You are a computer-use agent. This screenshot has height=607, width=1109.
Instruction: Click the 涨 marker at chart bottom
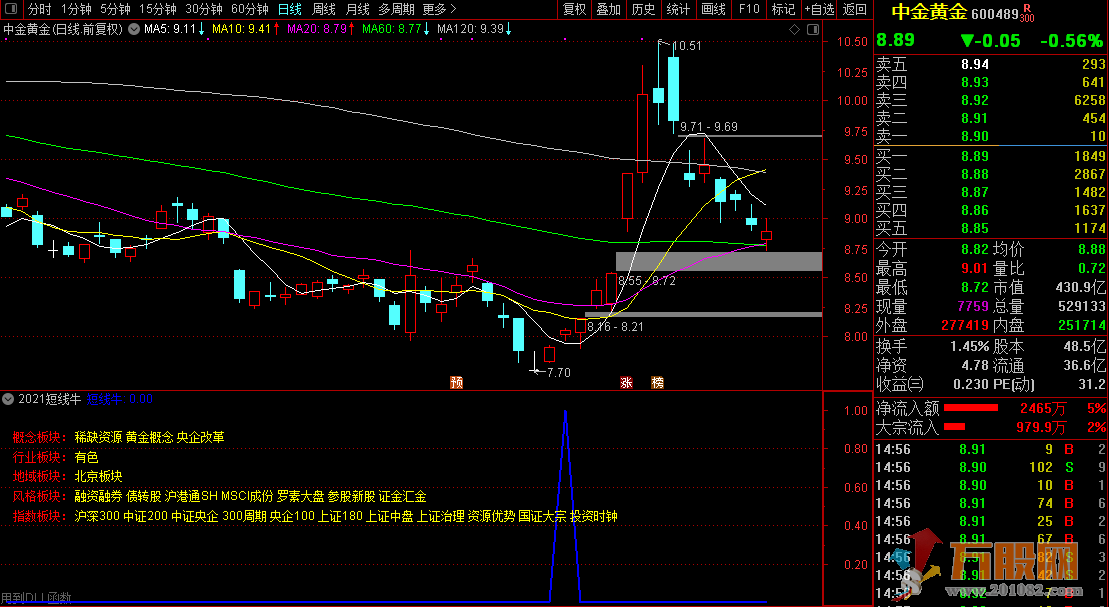click(627, 382)
